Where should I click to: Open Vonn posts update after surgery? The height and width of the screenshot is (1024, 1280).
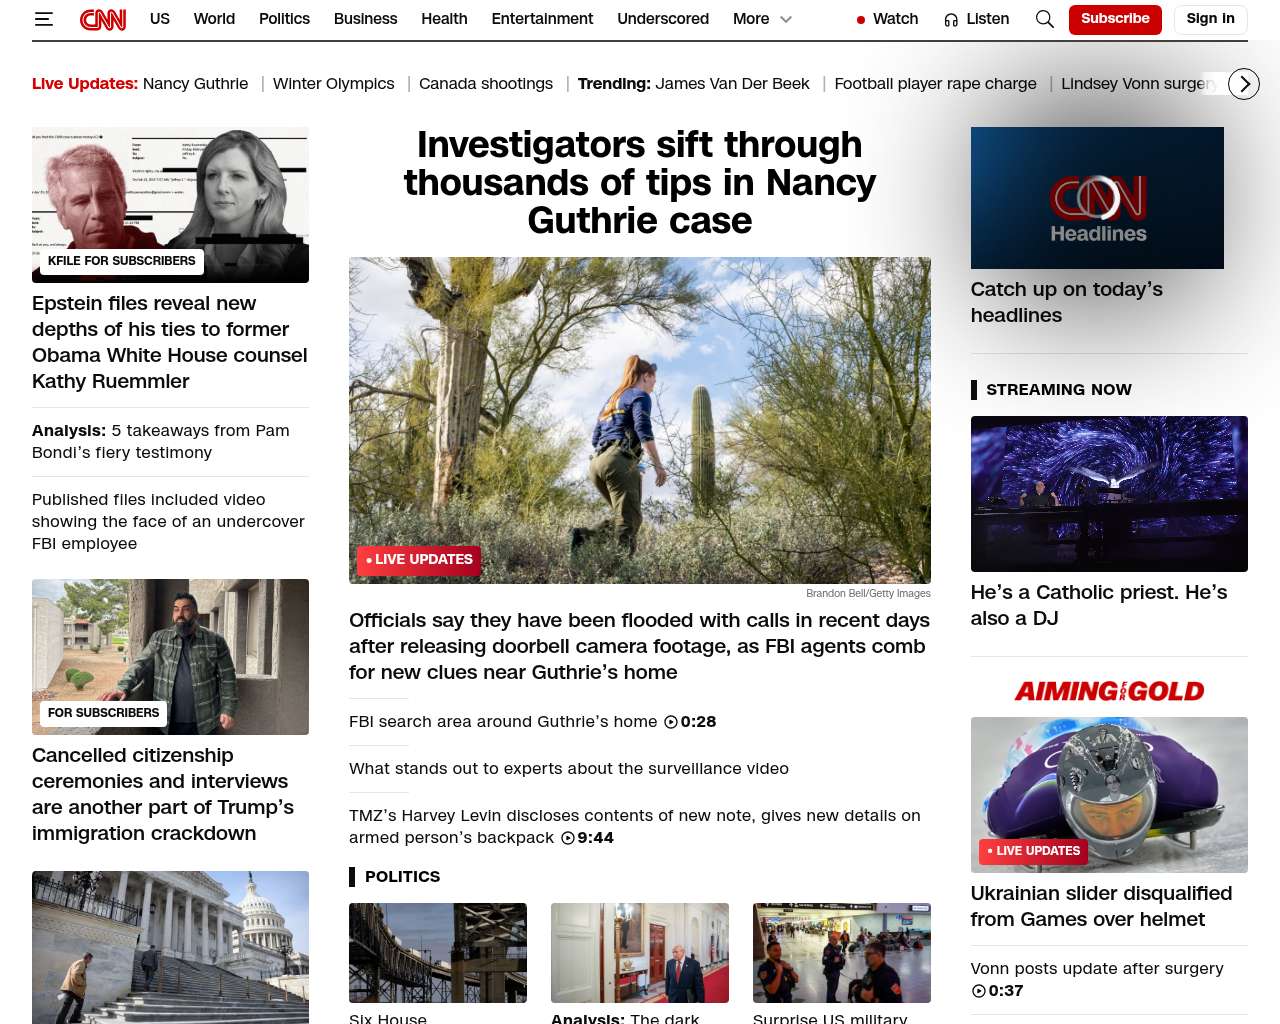tap(1097, 969)
